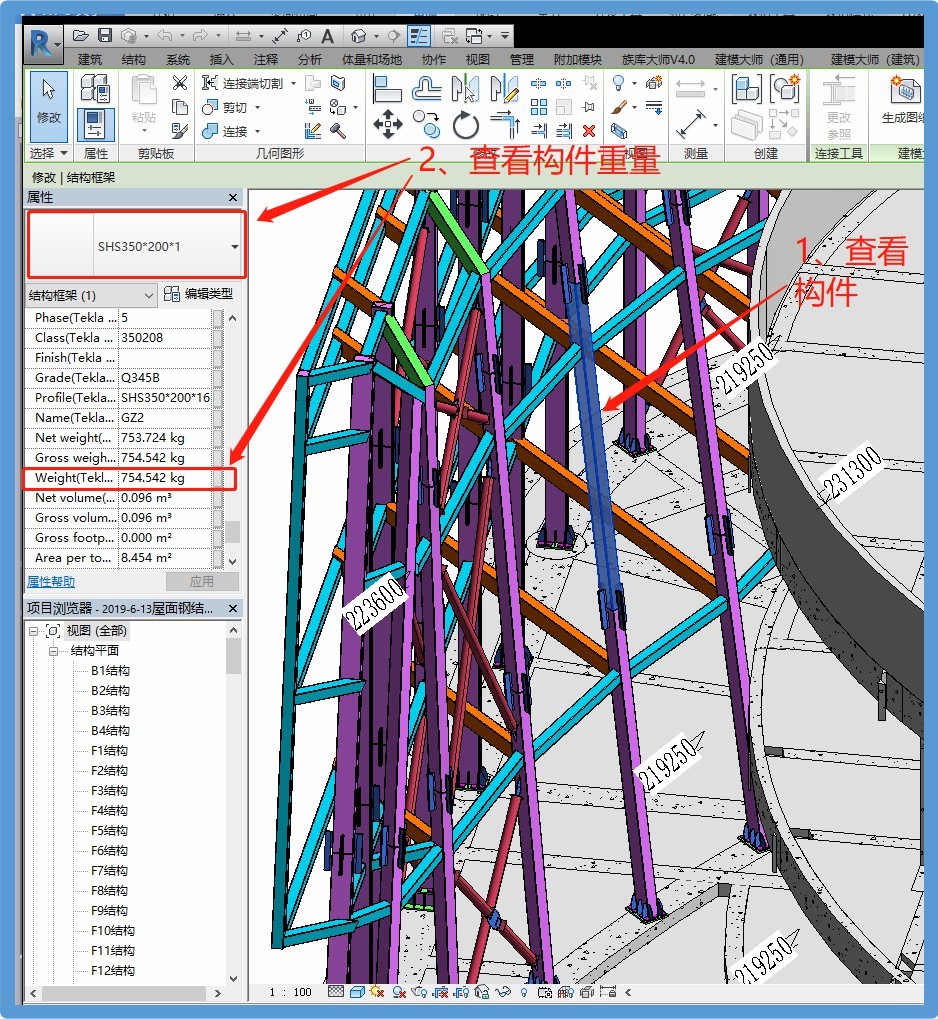Select the Trim/Extend to Corner icon

click(x=505, y=124)
